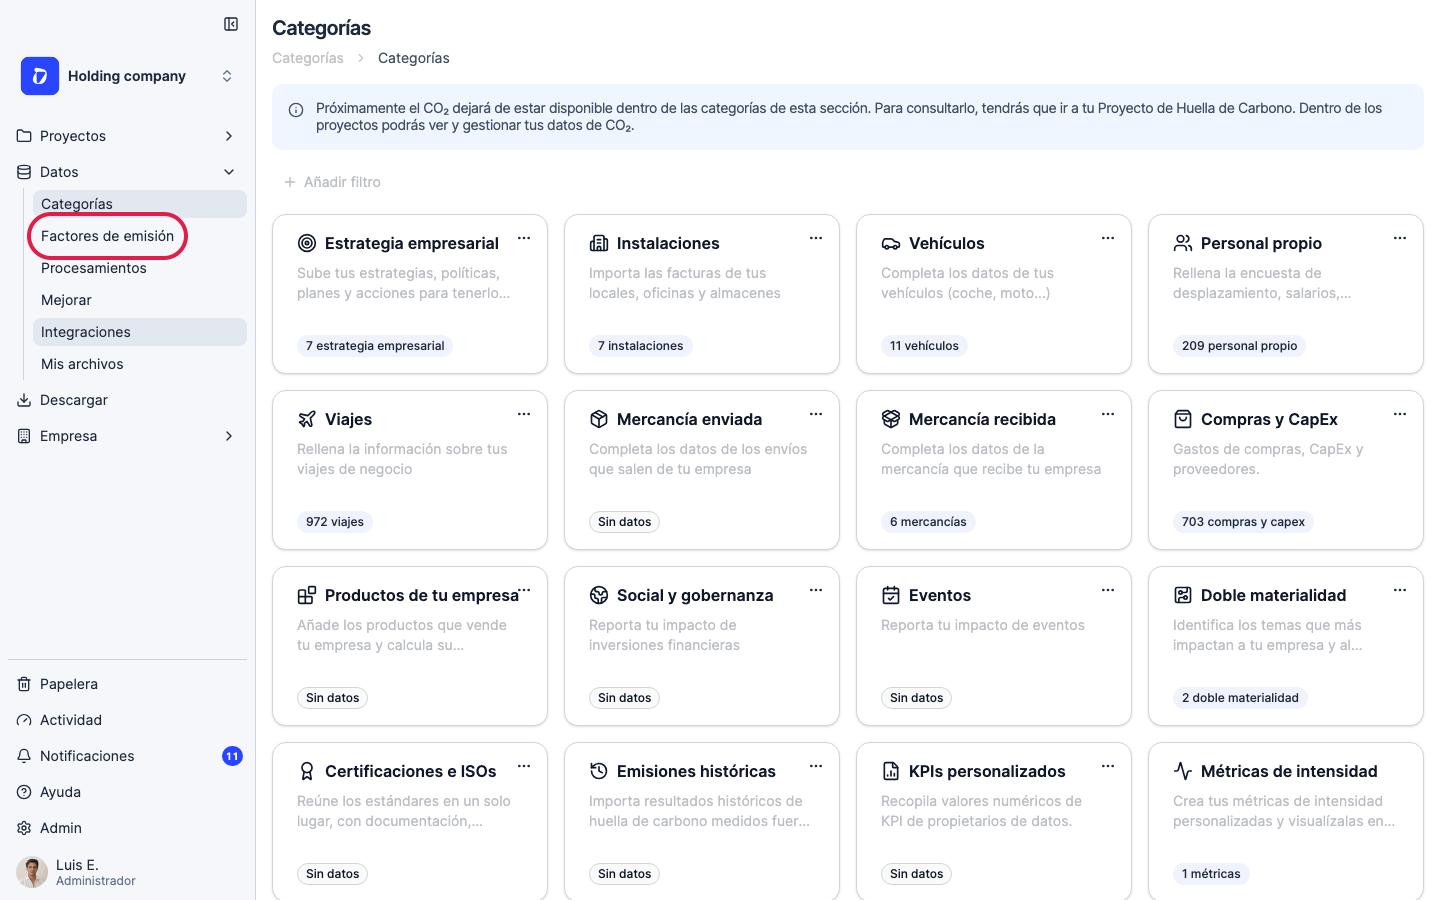Image resolution: width=1440 pixels, height=900 pixels.
Task: Click the first Categorías breadcrumb link
Action: tap(308, 58)
